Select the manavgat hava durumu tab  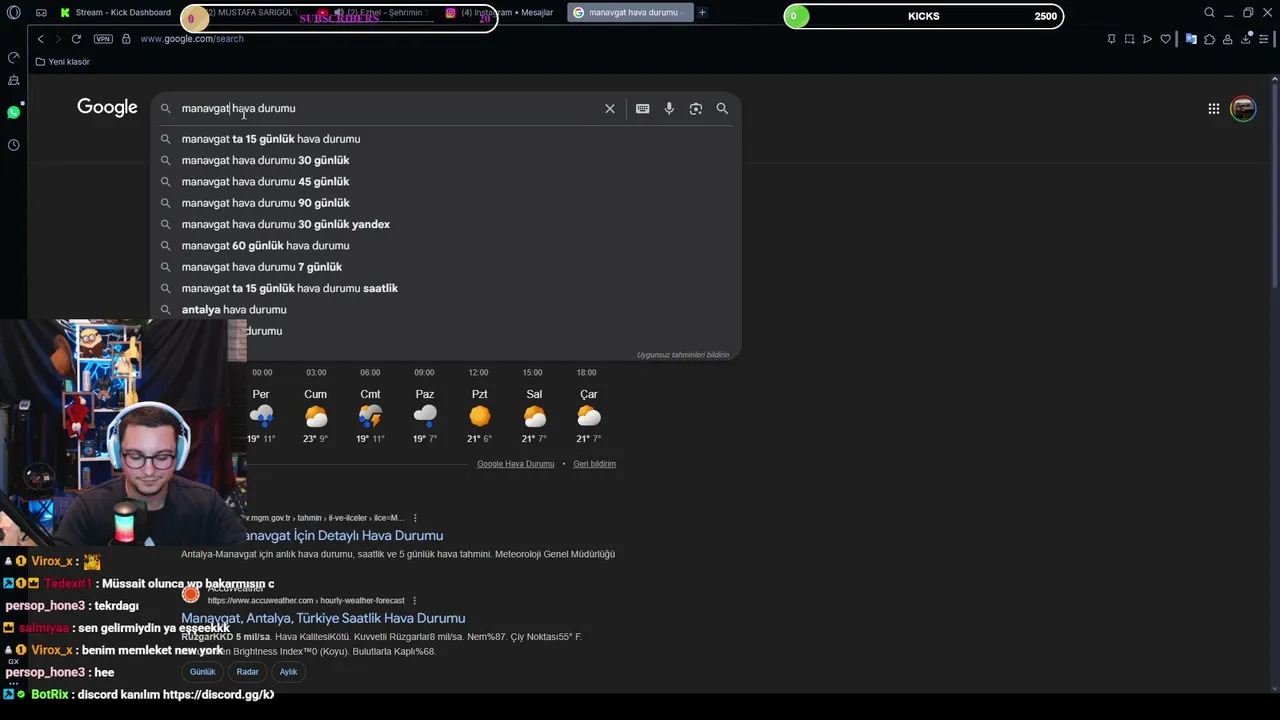(x=630, y=12)
